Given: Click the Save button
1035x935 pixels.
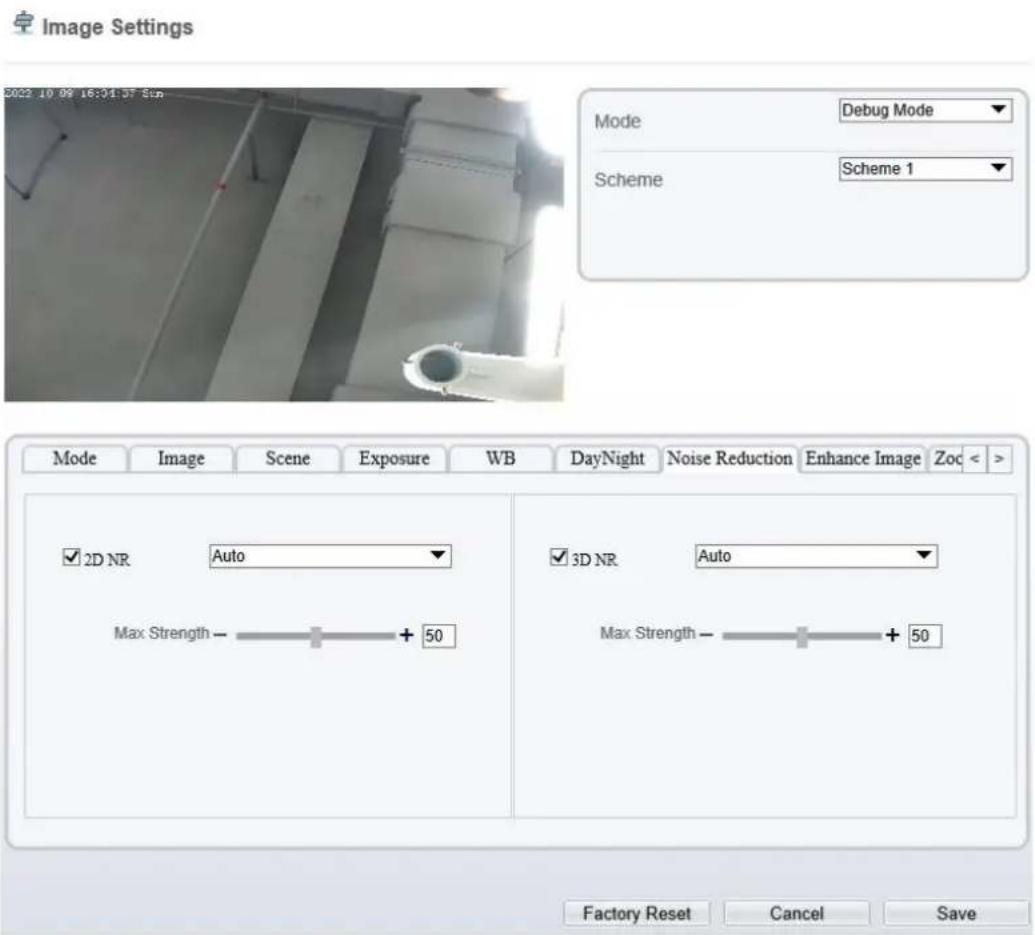Looking at the screenshot, I should pyautogui.click(x=956, y=914).
